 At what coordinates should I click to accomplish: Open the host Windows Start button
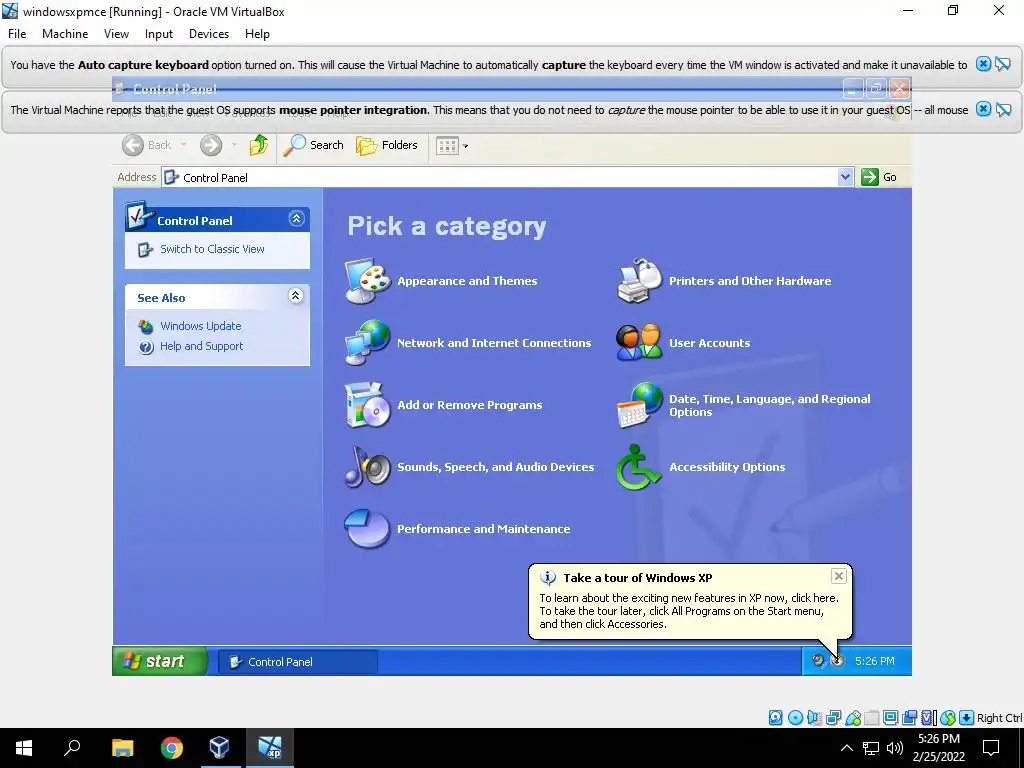coord(24,748)
